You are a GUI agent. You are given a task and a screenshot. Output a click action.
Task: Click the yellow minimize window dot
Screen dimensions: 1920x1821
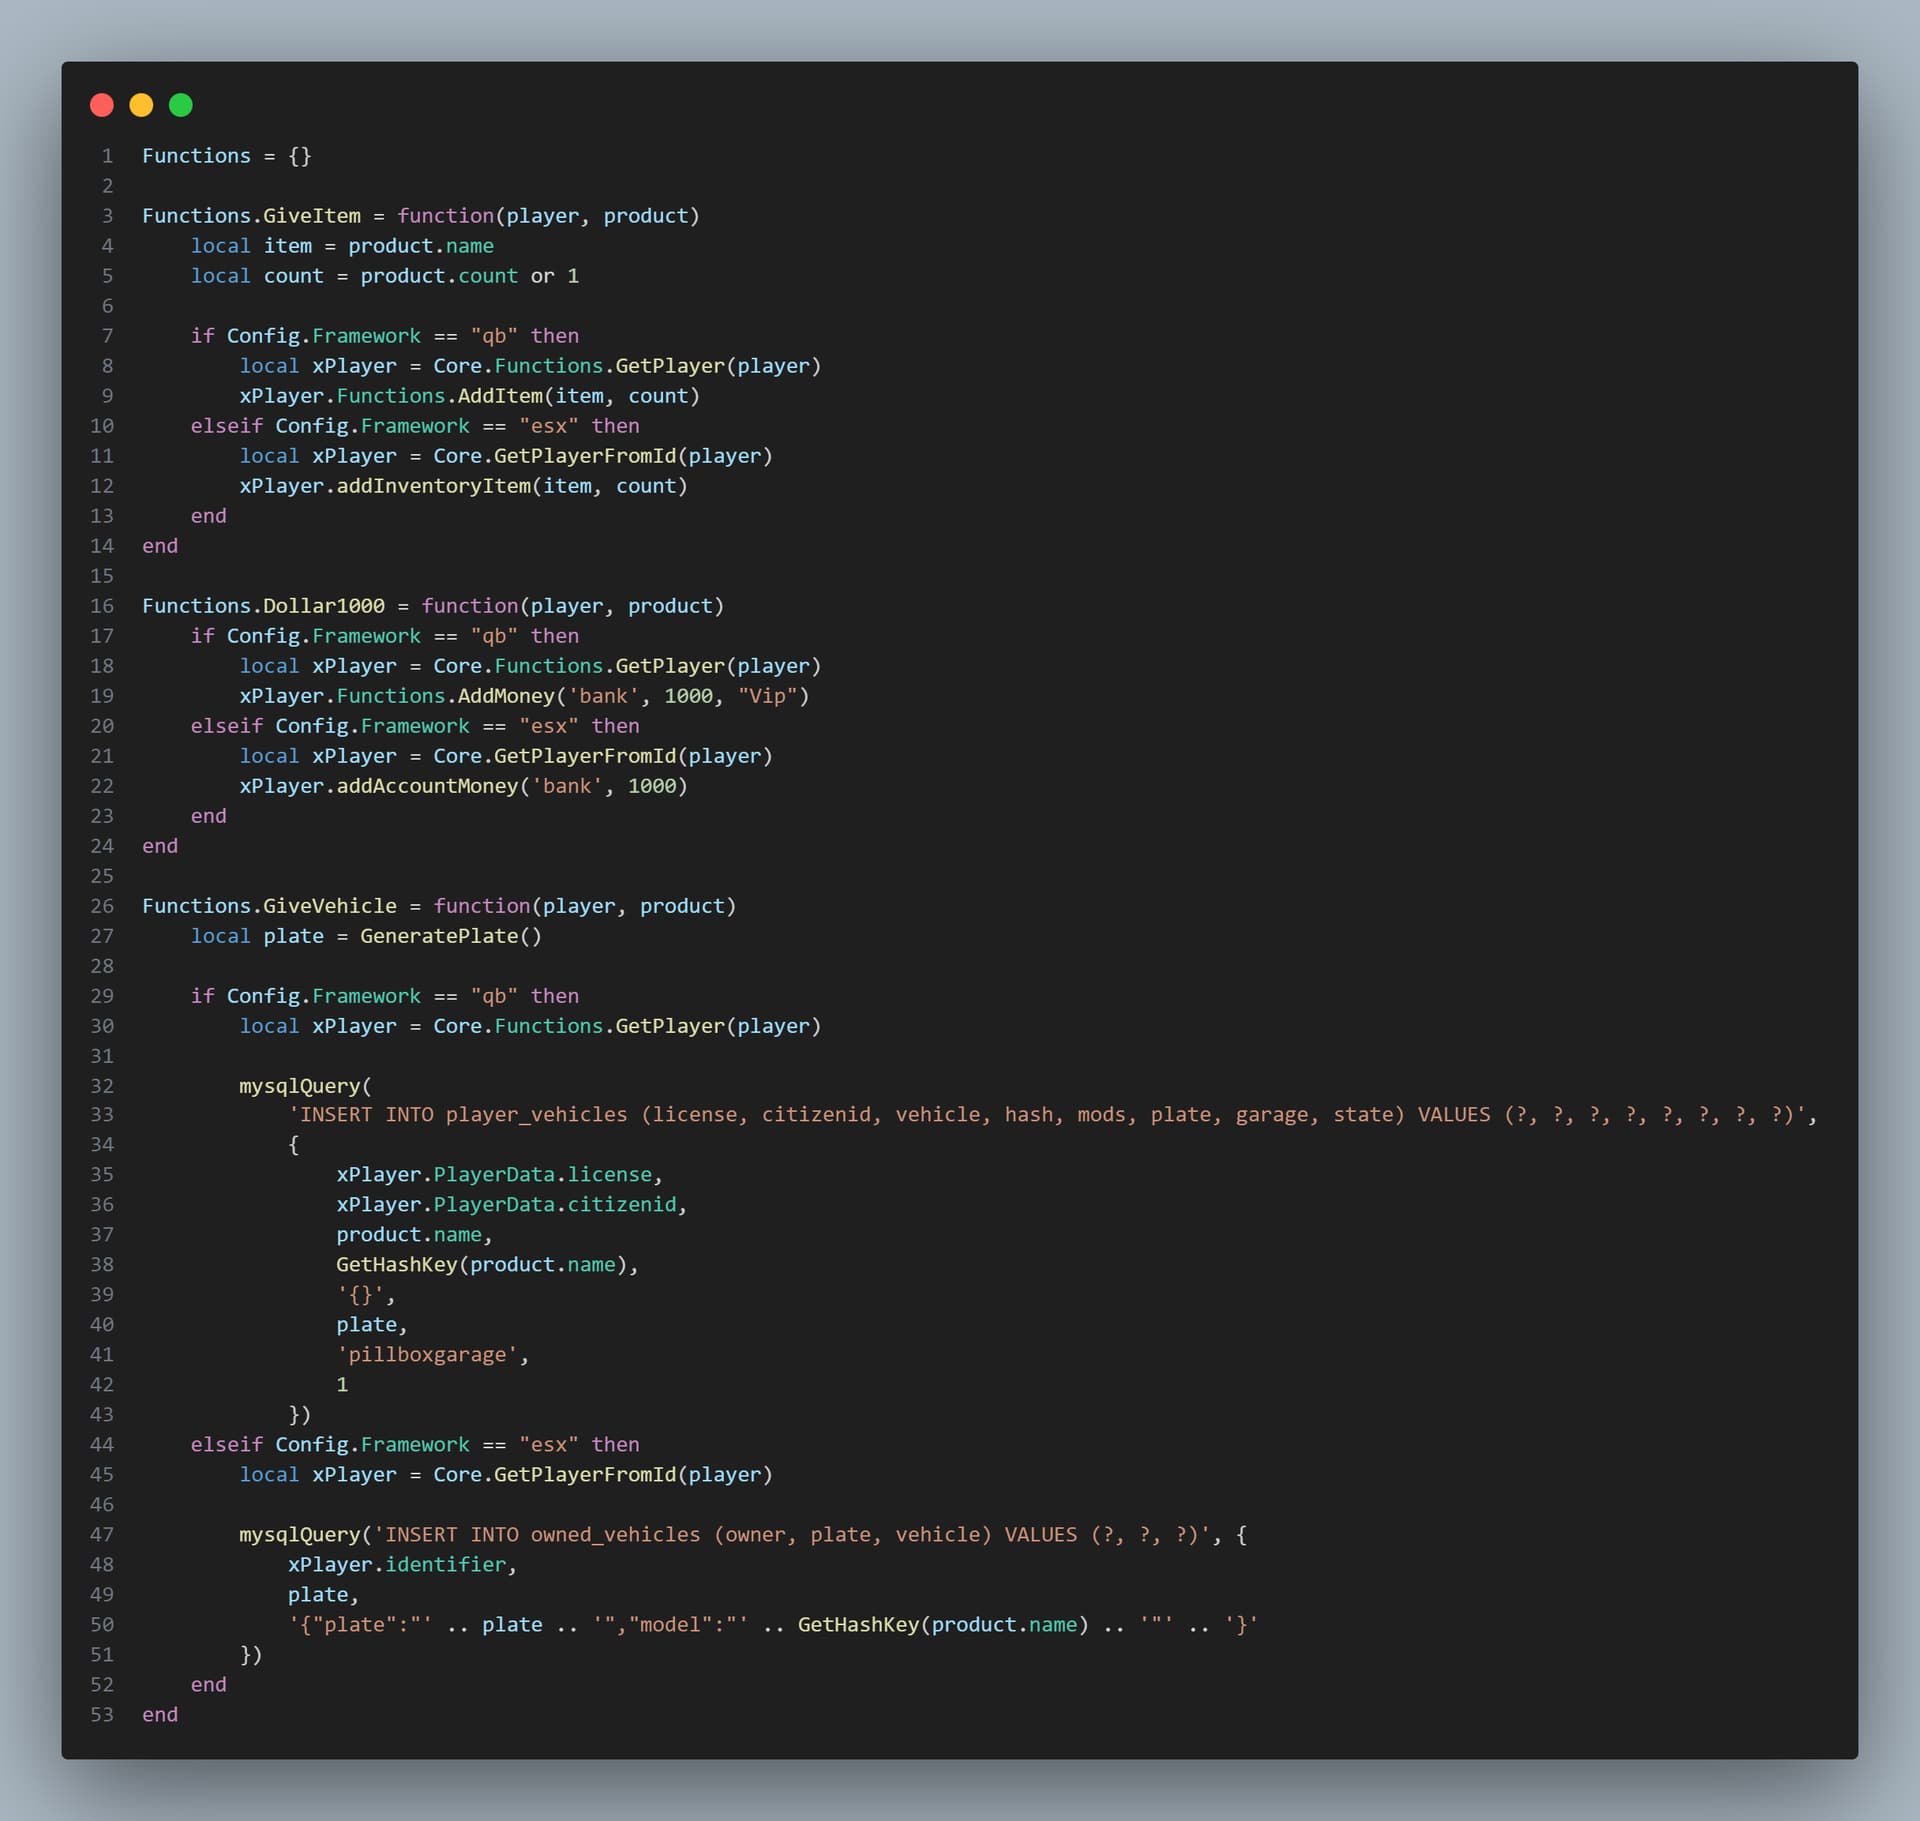pos(141,105)
